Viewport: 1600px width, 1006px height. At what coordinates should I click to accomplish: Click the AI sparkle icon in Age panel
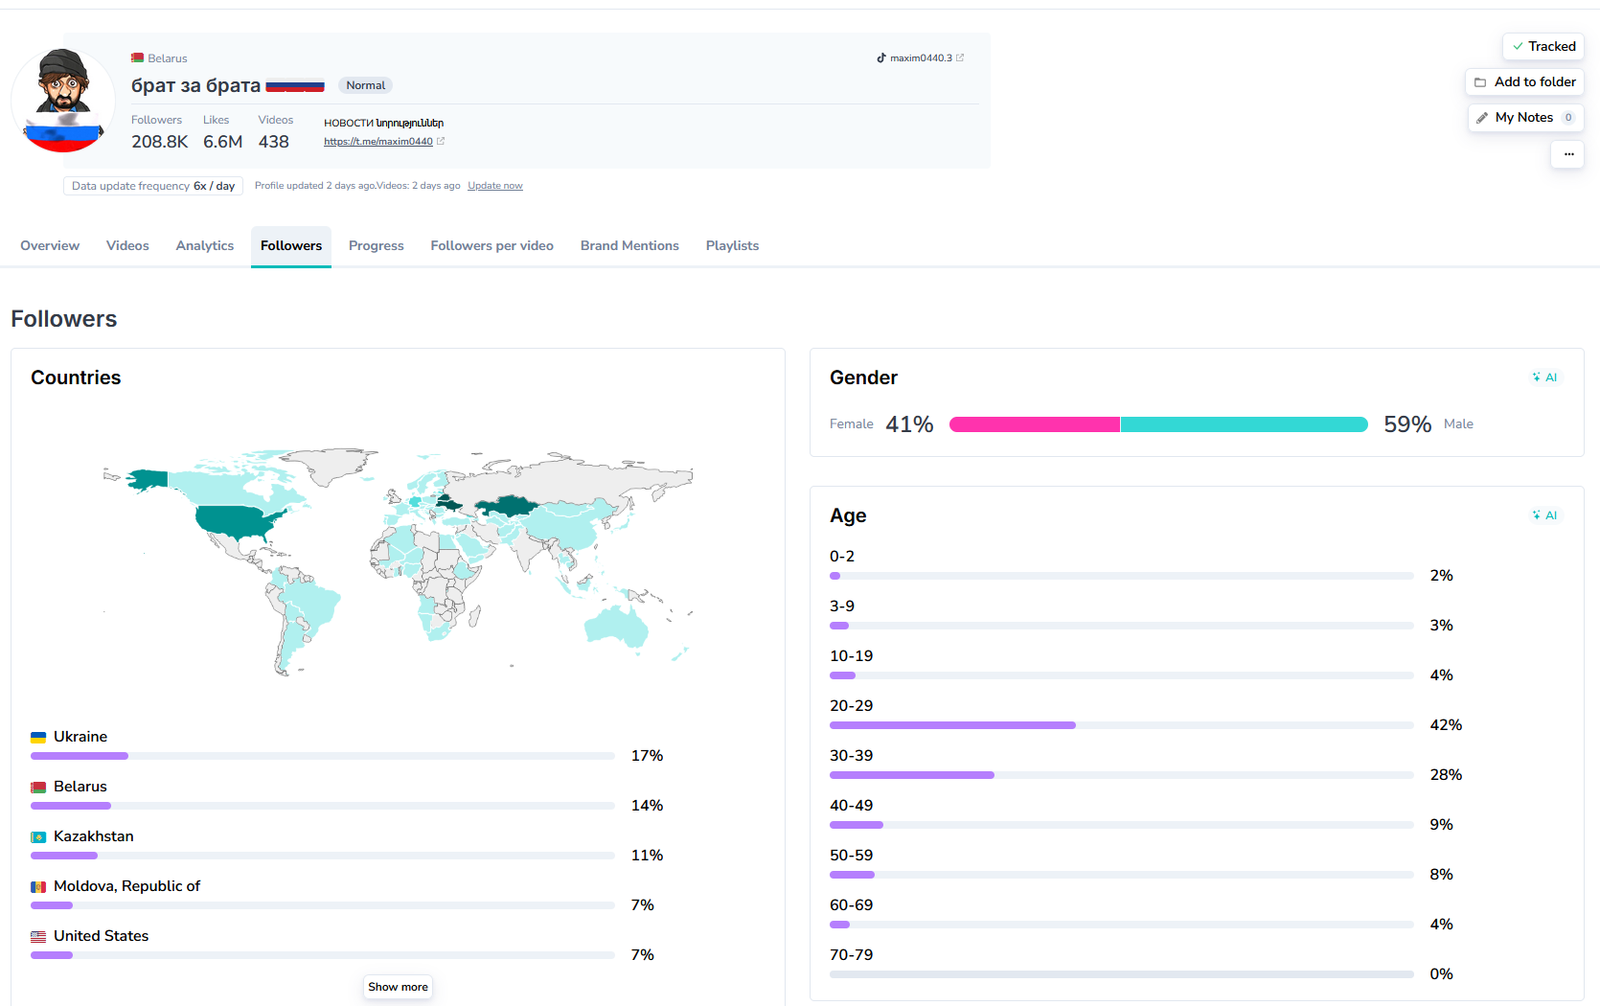pyautogui.click(x=1537, y=515)
